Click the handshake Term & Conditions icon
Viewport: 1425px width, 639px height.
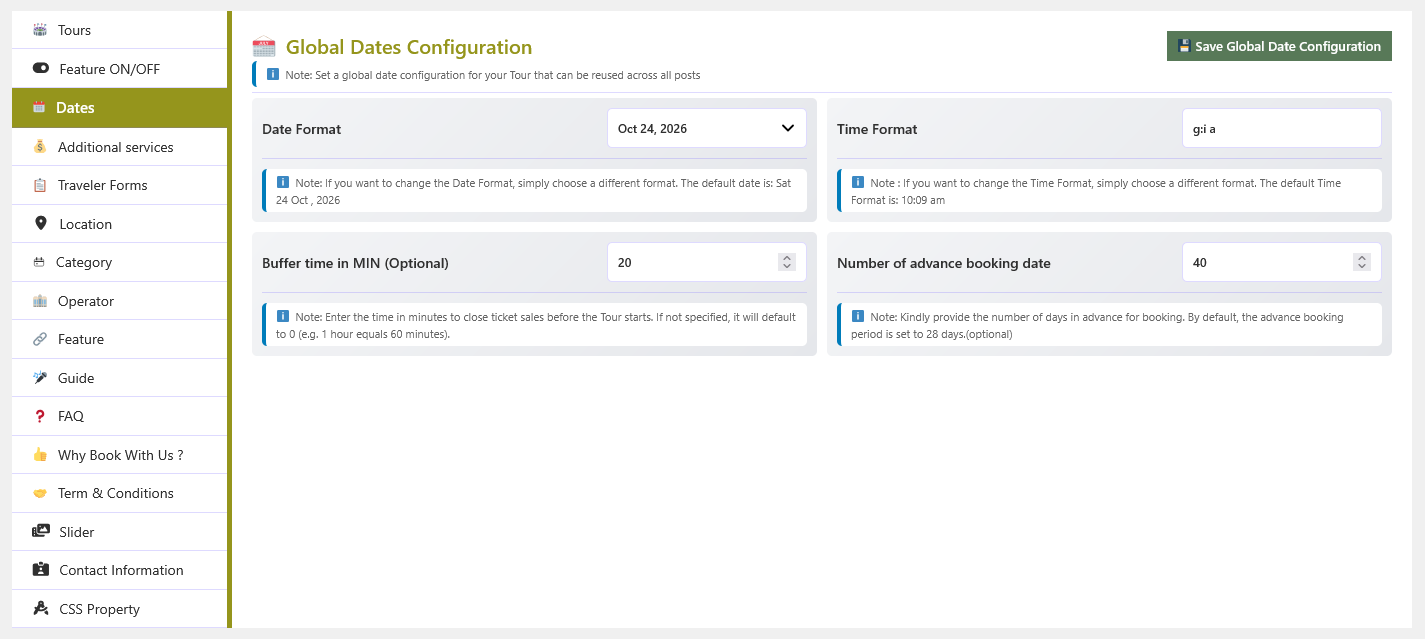click(x=40, y=493)
